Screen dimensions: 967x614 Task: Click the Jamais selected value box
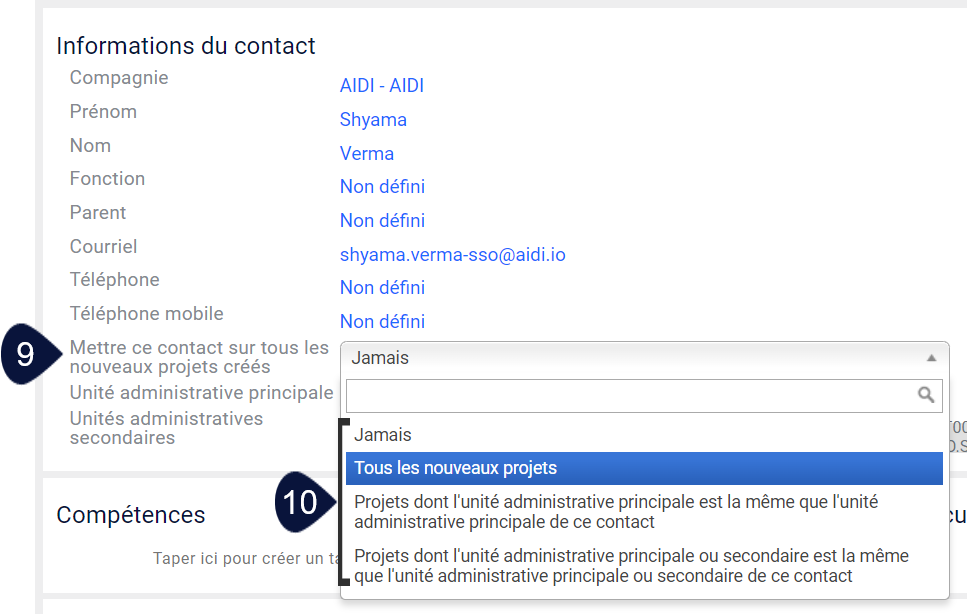pyautogui.click(x=644, y=358)
